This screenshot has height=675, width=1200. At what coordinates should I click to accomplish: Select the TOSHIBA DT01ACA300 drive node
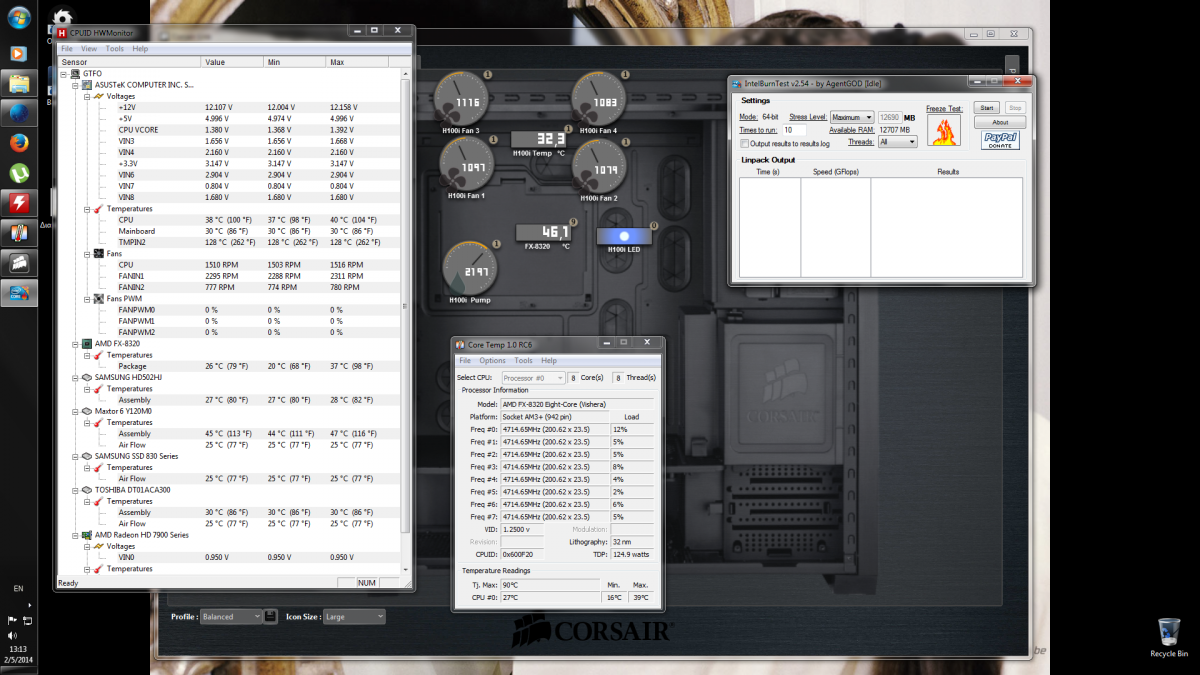point(132,490)
